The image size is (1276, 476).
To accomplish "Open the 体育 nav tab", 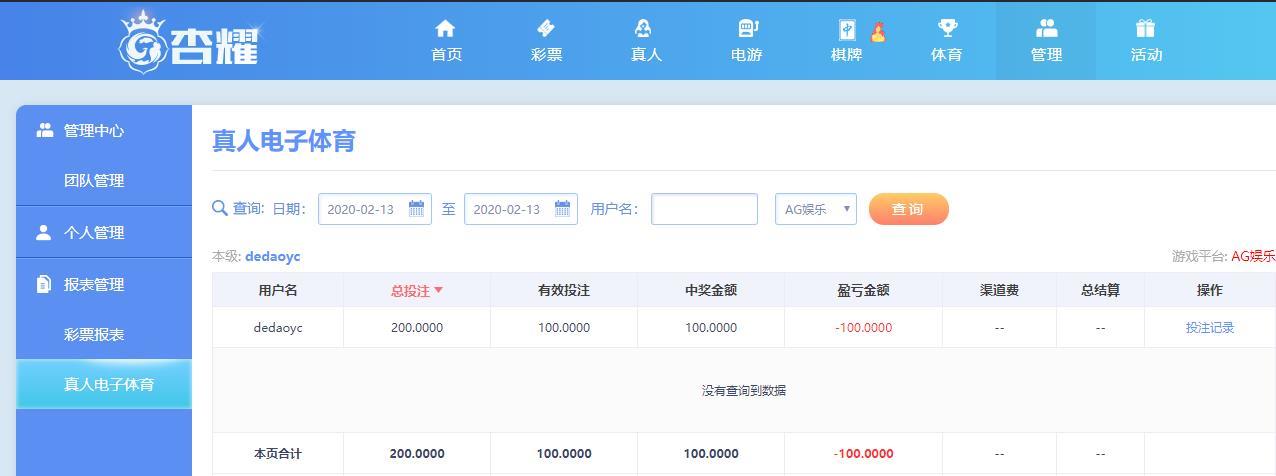I will pos(946,40).
